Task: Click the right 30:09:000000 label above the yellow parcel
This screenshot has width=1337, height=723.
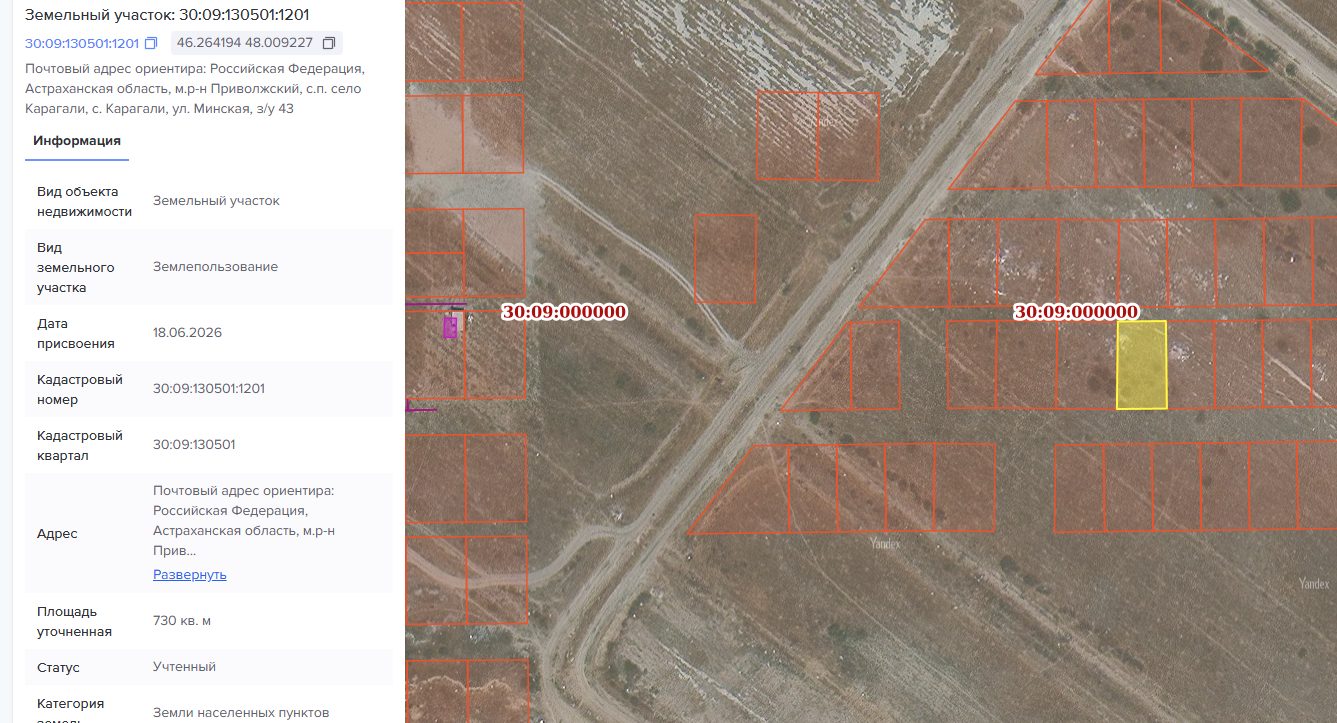Action: [1076, 312]
